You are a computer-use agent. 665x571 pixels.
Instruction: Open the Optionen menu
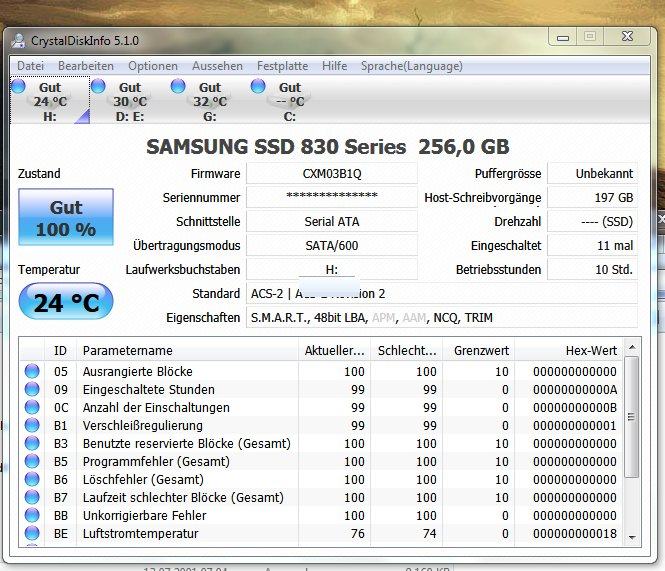click(x=153, y=66)
